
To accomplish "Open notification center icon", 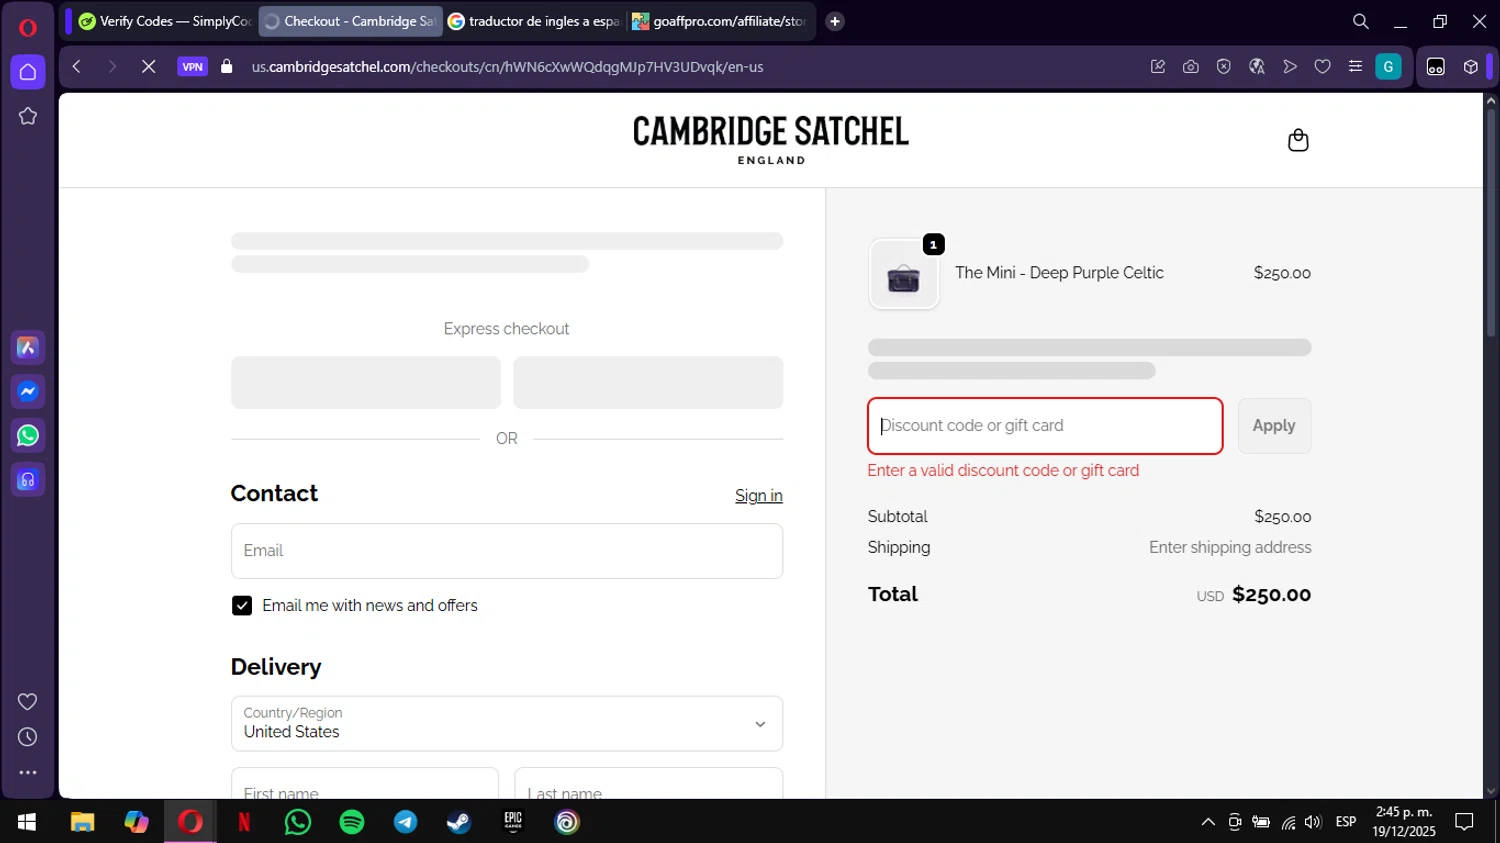I will click(1464, 822).
